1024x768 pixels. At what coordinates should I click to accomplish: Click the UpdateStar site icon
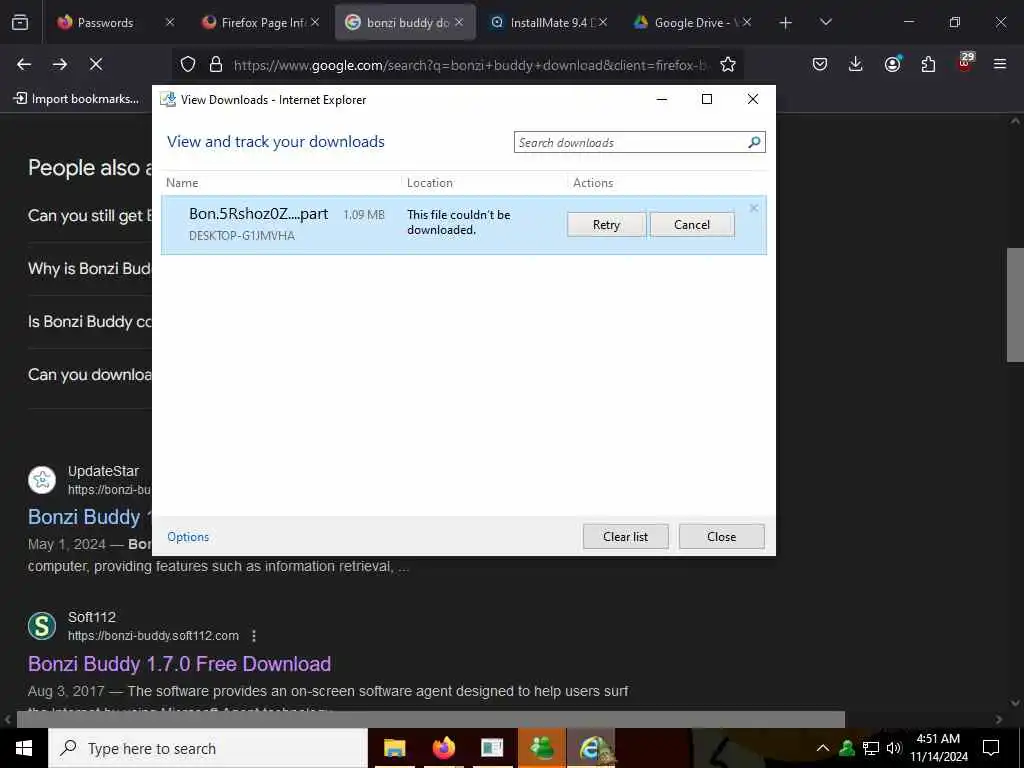coord(42,480)
